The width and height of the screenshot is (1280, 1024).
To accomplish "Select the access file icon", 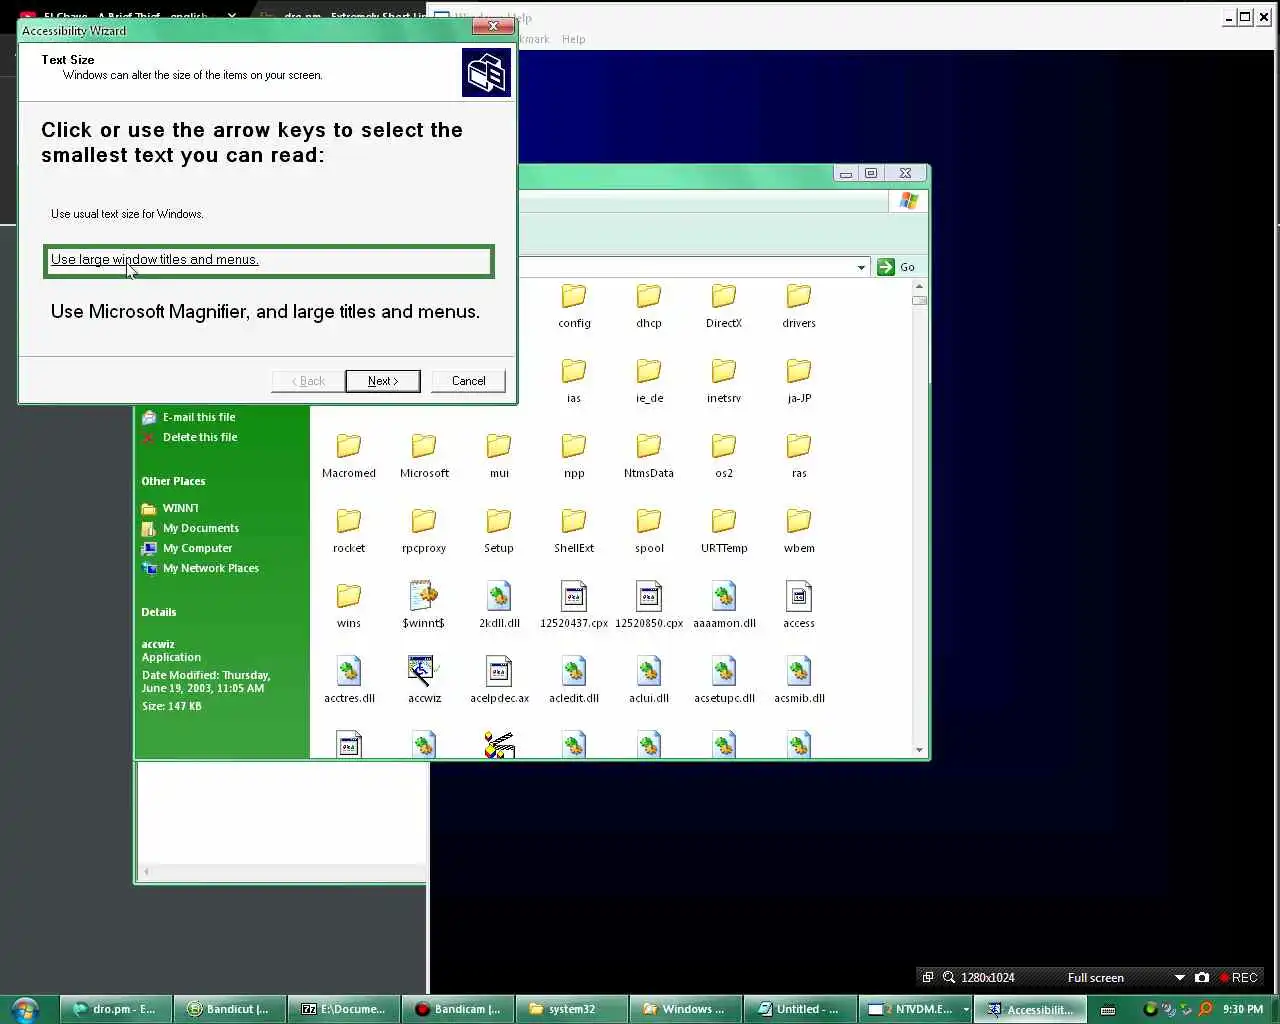I will point(799,596).
